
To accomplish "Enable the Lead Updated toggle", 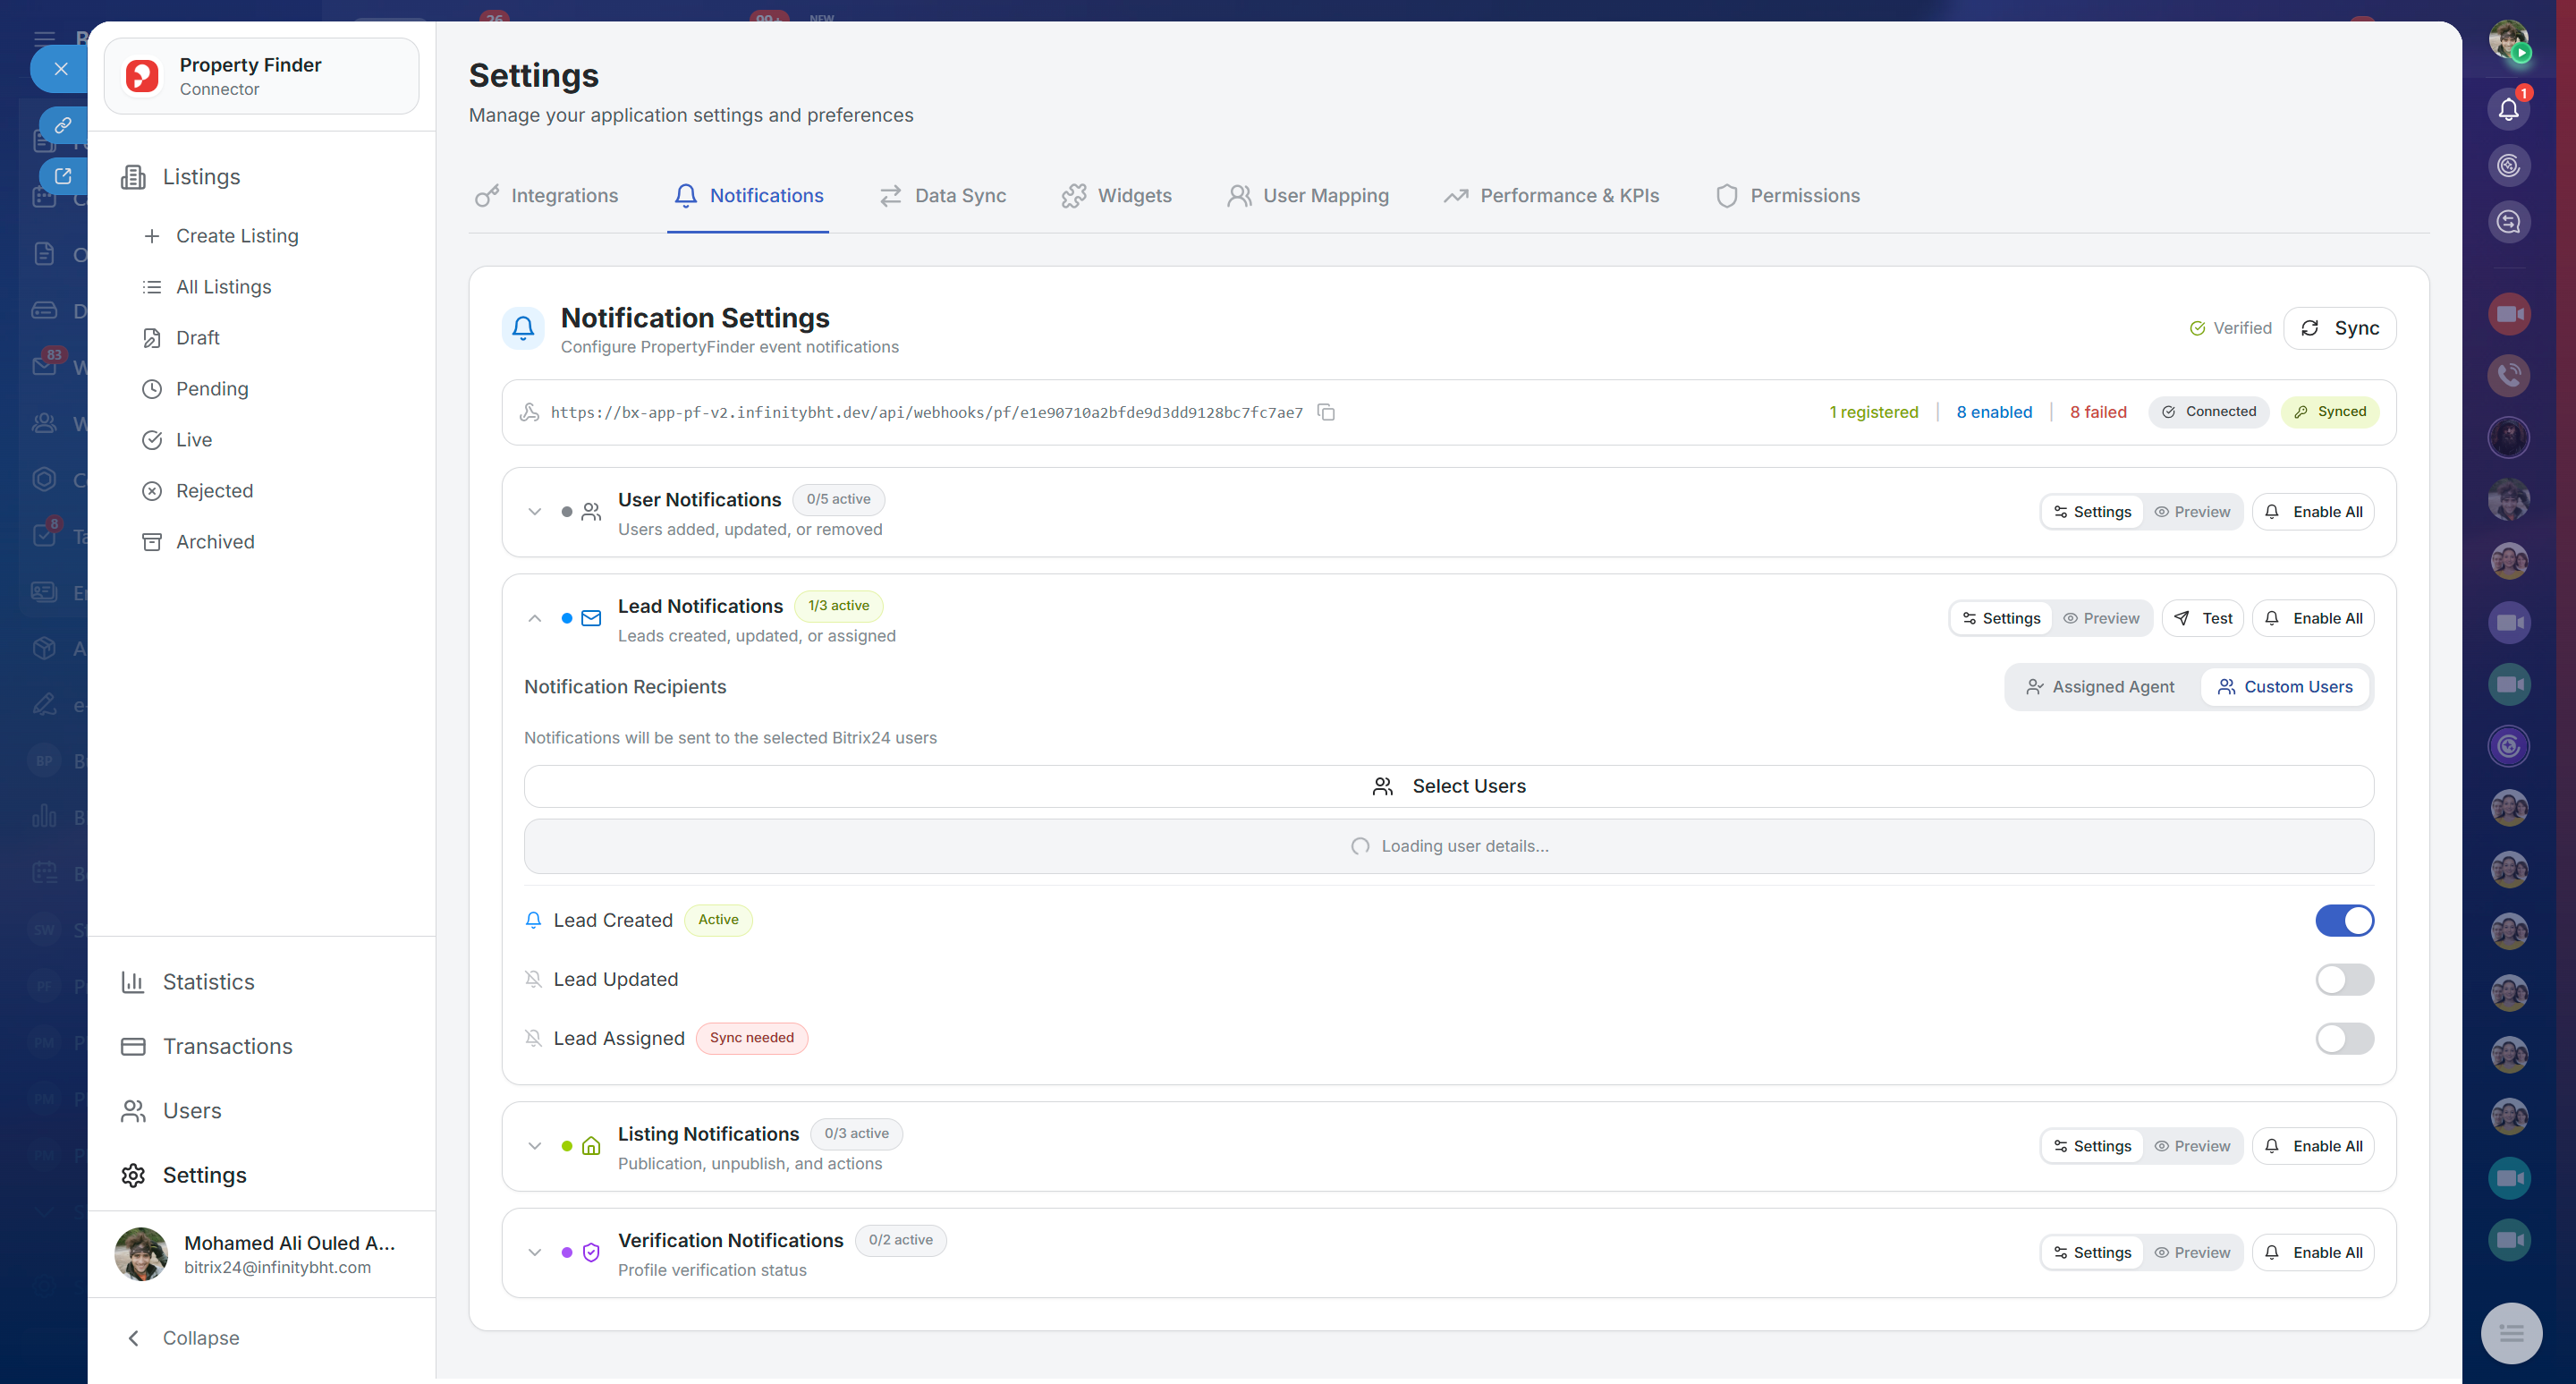I will (2343, 979).
